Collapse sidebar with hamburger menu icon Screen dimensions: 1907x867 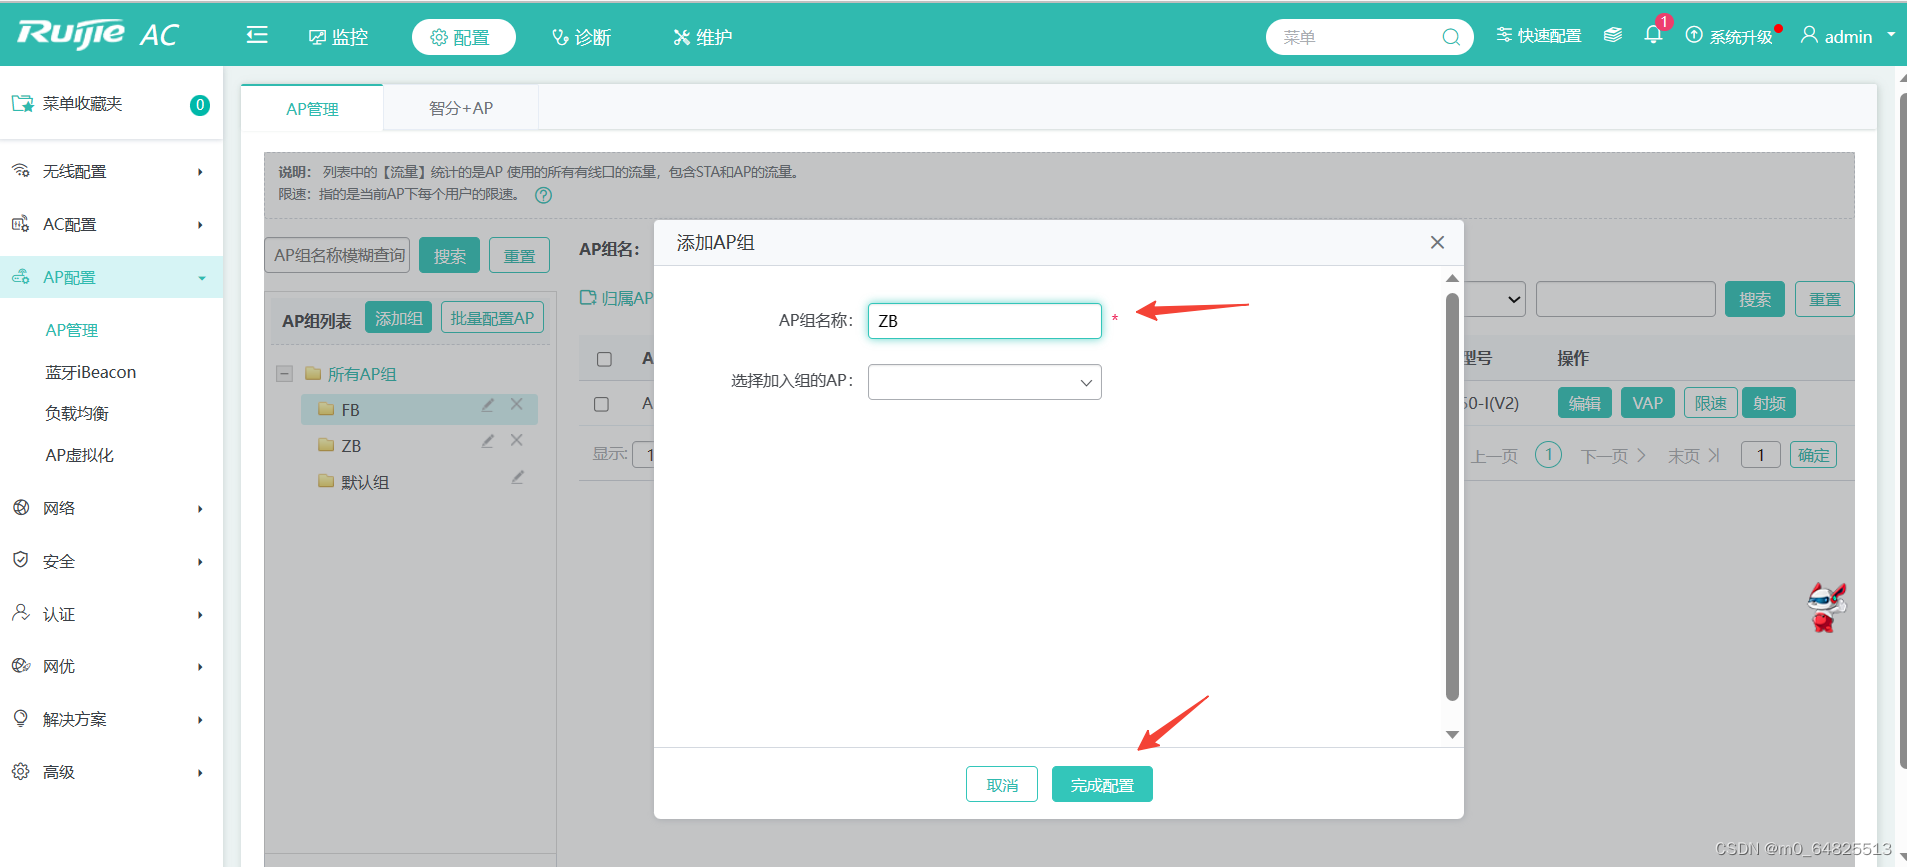[257, 36]
